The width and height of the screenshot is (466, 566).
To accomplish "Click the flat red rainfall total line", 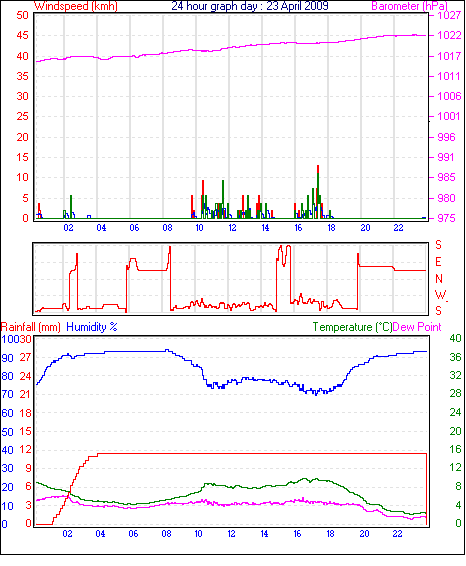I will click(x=262, y=453).
